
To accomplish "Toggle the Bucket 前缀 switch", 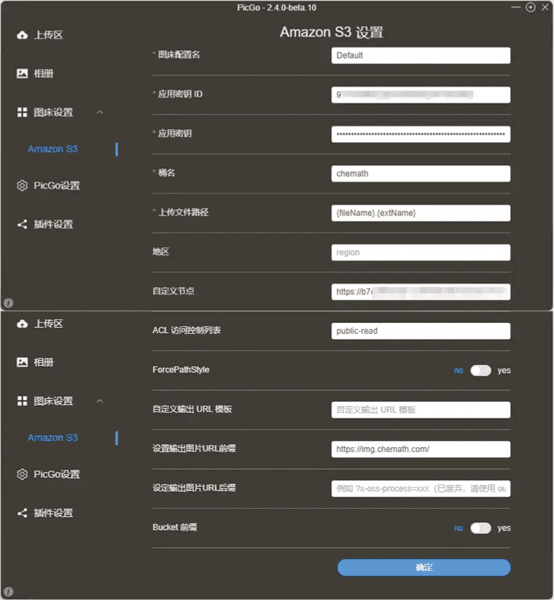I will coord(481,528).
